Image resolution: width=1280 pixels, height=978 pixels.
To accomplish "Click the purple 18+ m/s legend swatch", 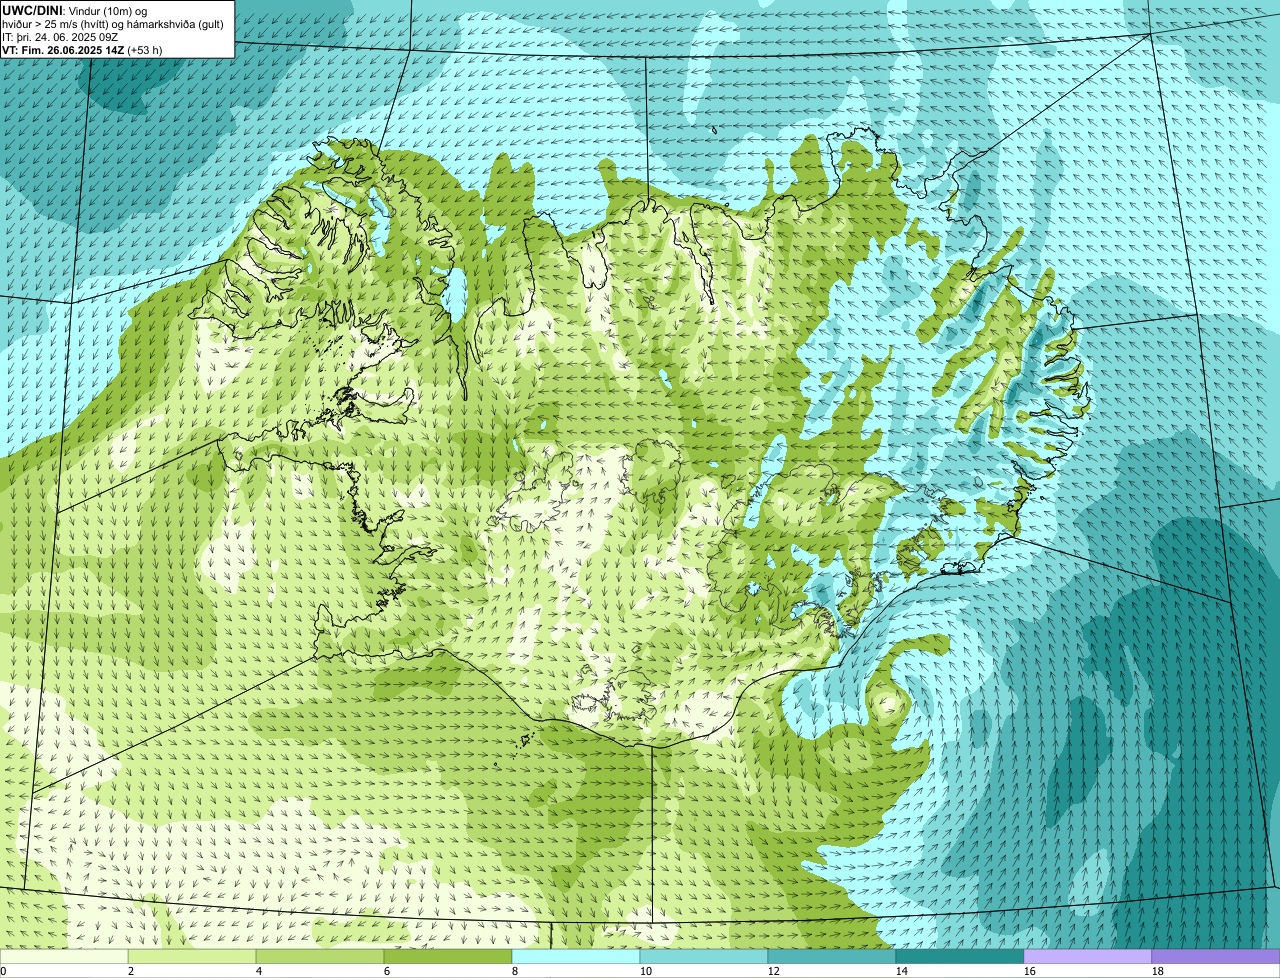I will point(1216,957).
